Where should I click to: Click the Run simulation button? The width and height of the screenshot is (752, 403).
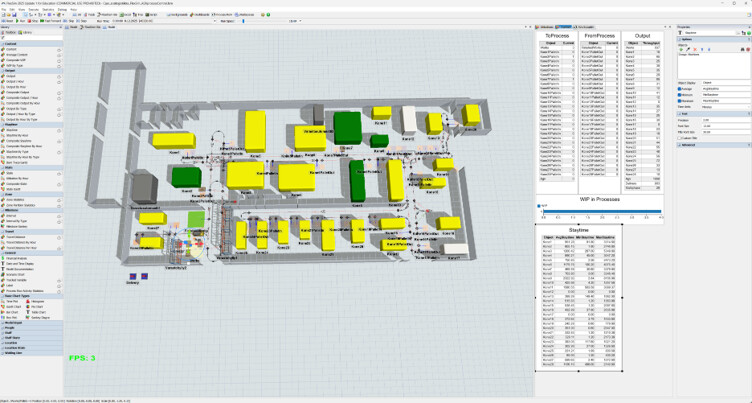[x=21, y=21]
